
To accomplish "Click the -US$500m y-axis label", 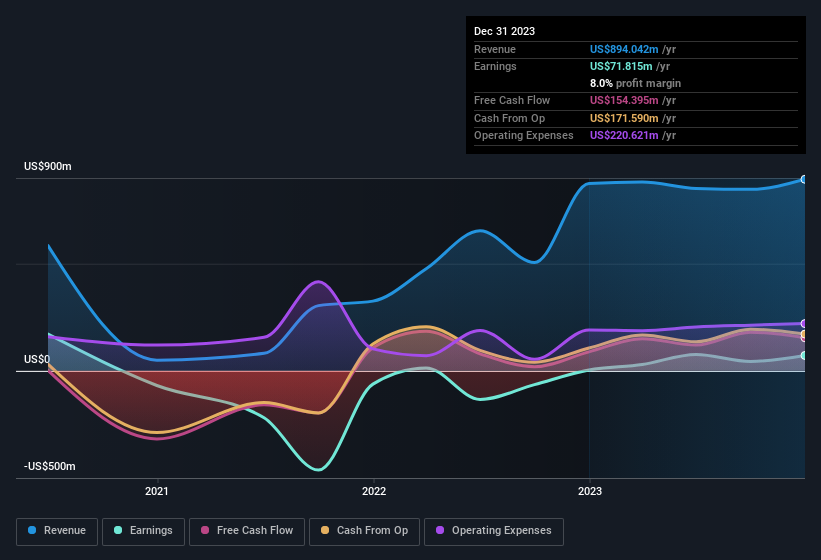I will click(50, 466).
